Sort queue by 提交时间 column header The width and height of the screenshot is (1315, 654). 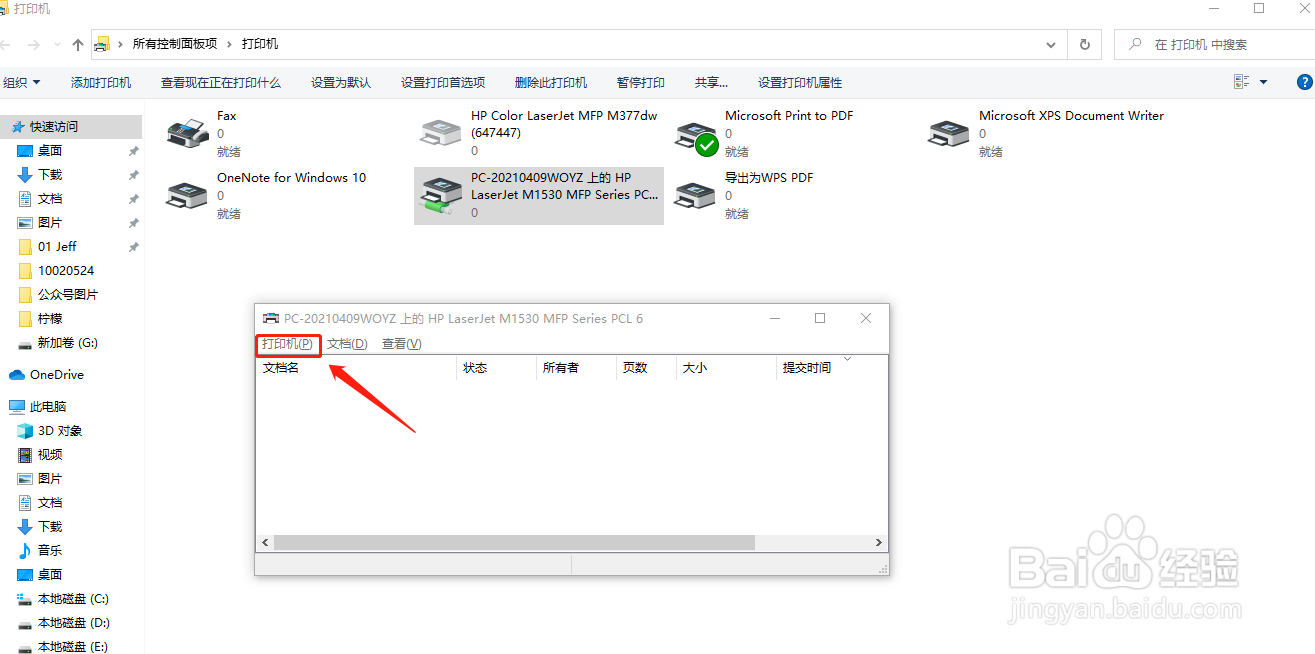832,367
